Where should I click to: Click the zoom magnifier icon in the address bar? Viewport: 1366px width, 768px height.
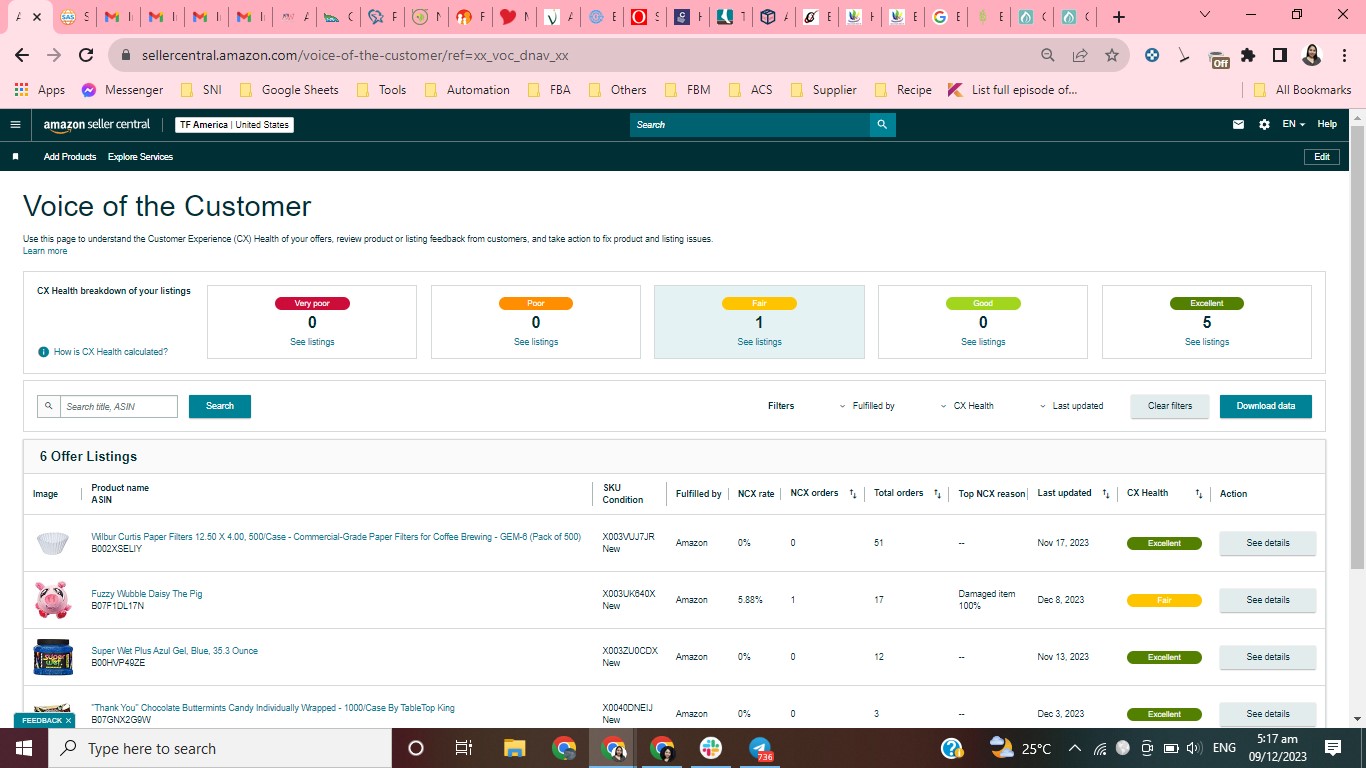point(1048,56)
